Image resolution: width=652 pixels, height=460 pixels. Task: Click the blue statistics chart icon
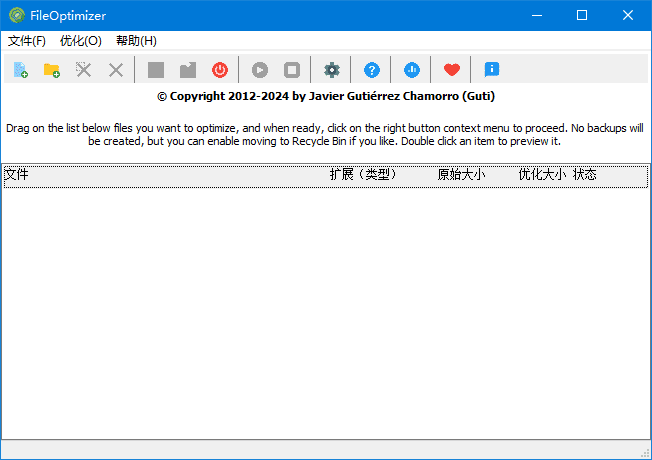tap(412, 70)
